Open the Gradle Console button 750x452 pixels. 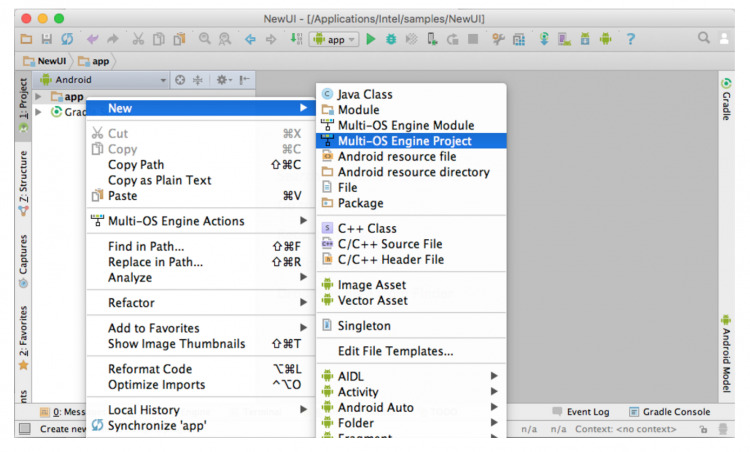[x=669, y=412]
